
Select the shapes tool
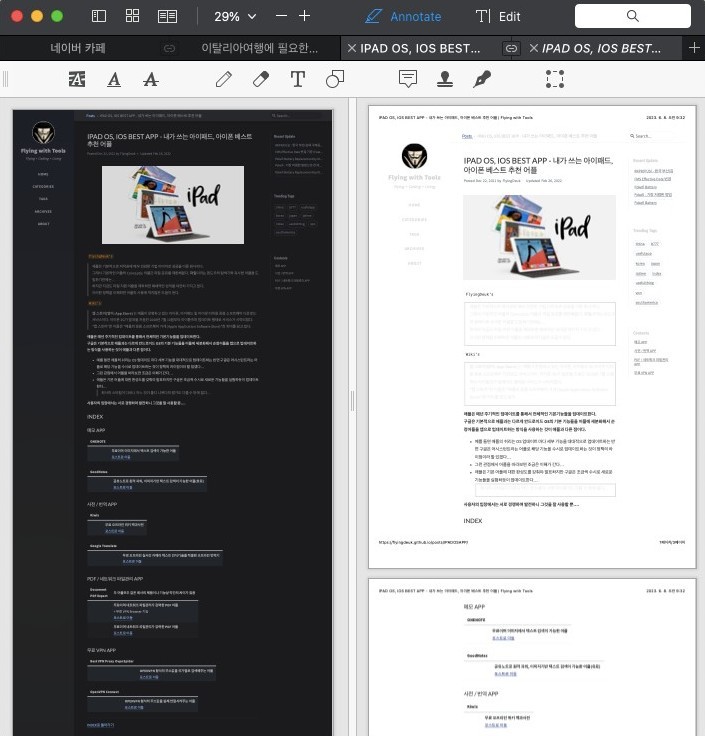[335, 79]
